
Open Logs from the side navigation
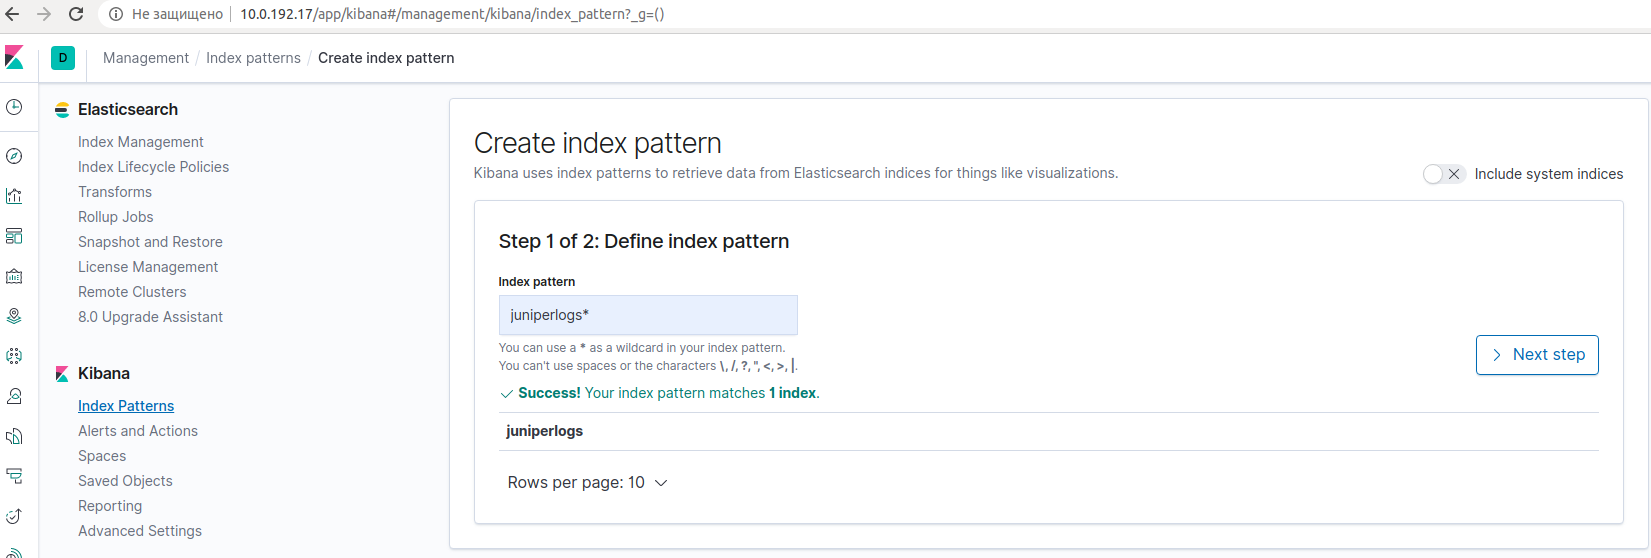coord(14,436)
